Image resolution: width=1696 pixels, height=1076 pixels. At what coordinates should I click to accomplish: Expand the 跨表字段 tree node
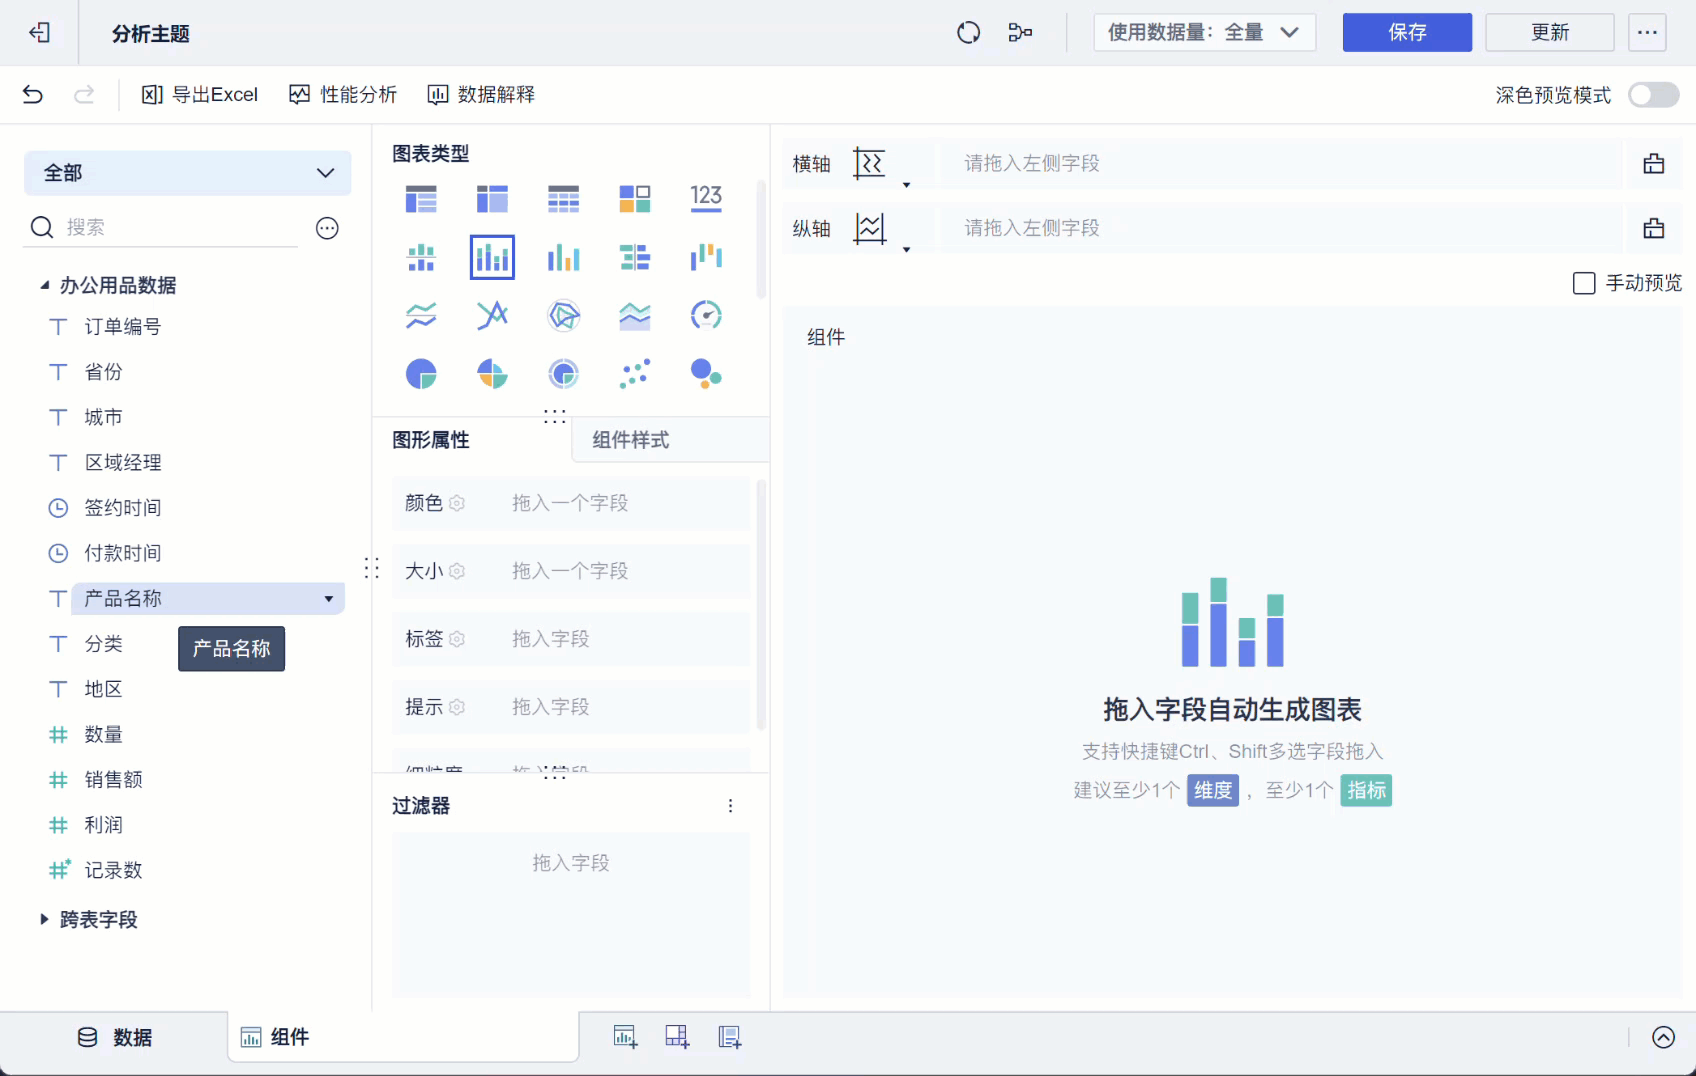tap(44, 920)
